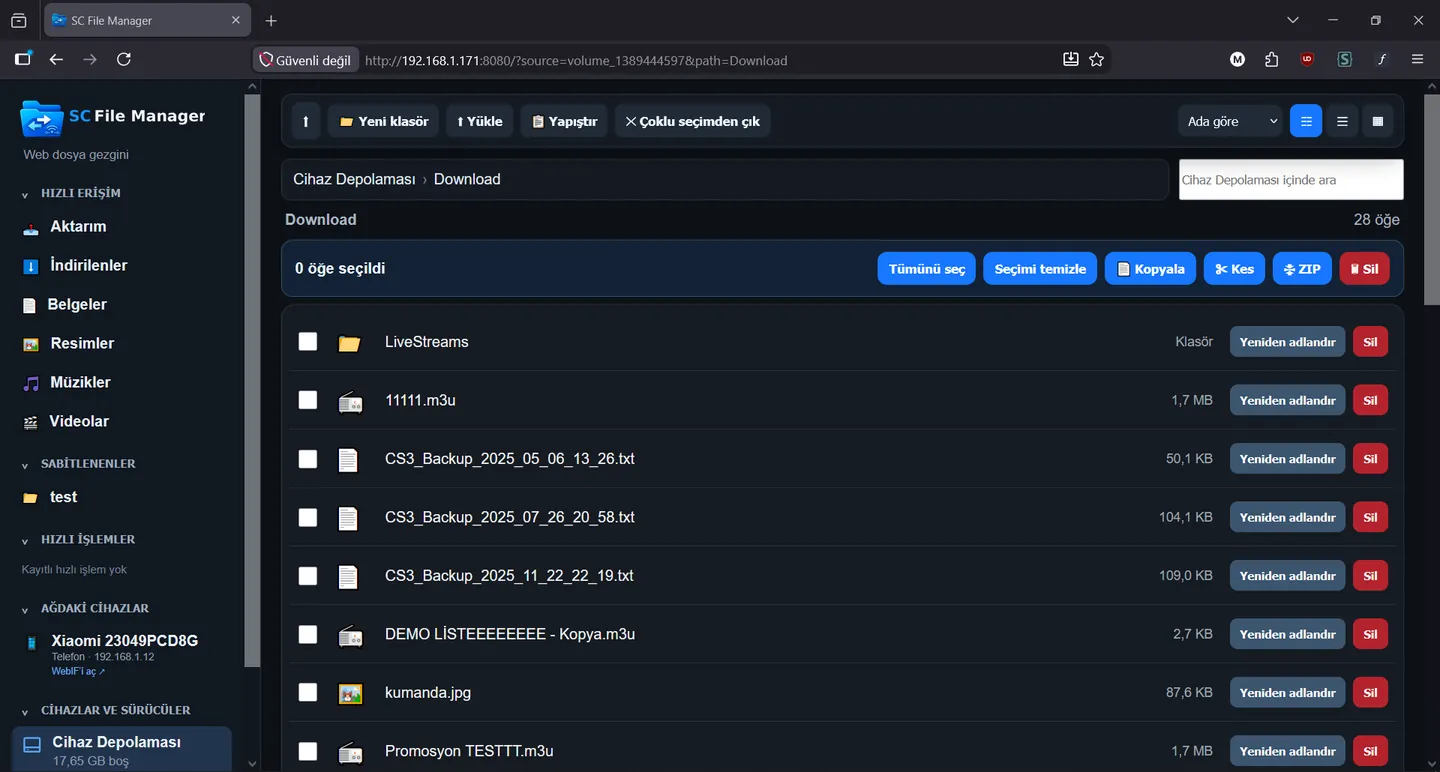Collapse the HIZLI ERİŞİM section

[25, 194]
